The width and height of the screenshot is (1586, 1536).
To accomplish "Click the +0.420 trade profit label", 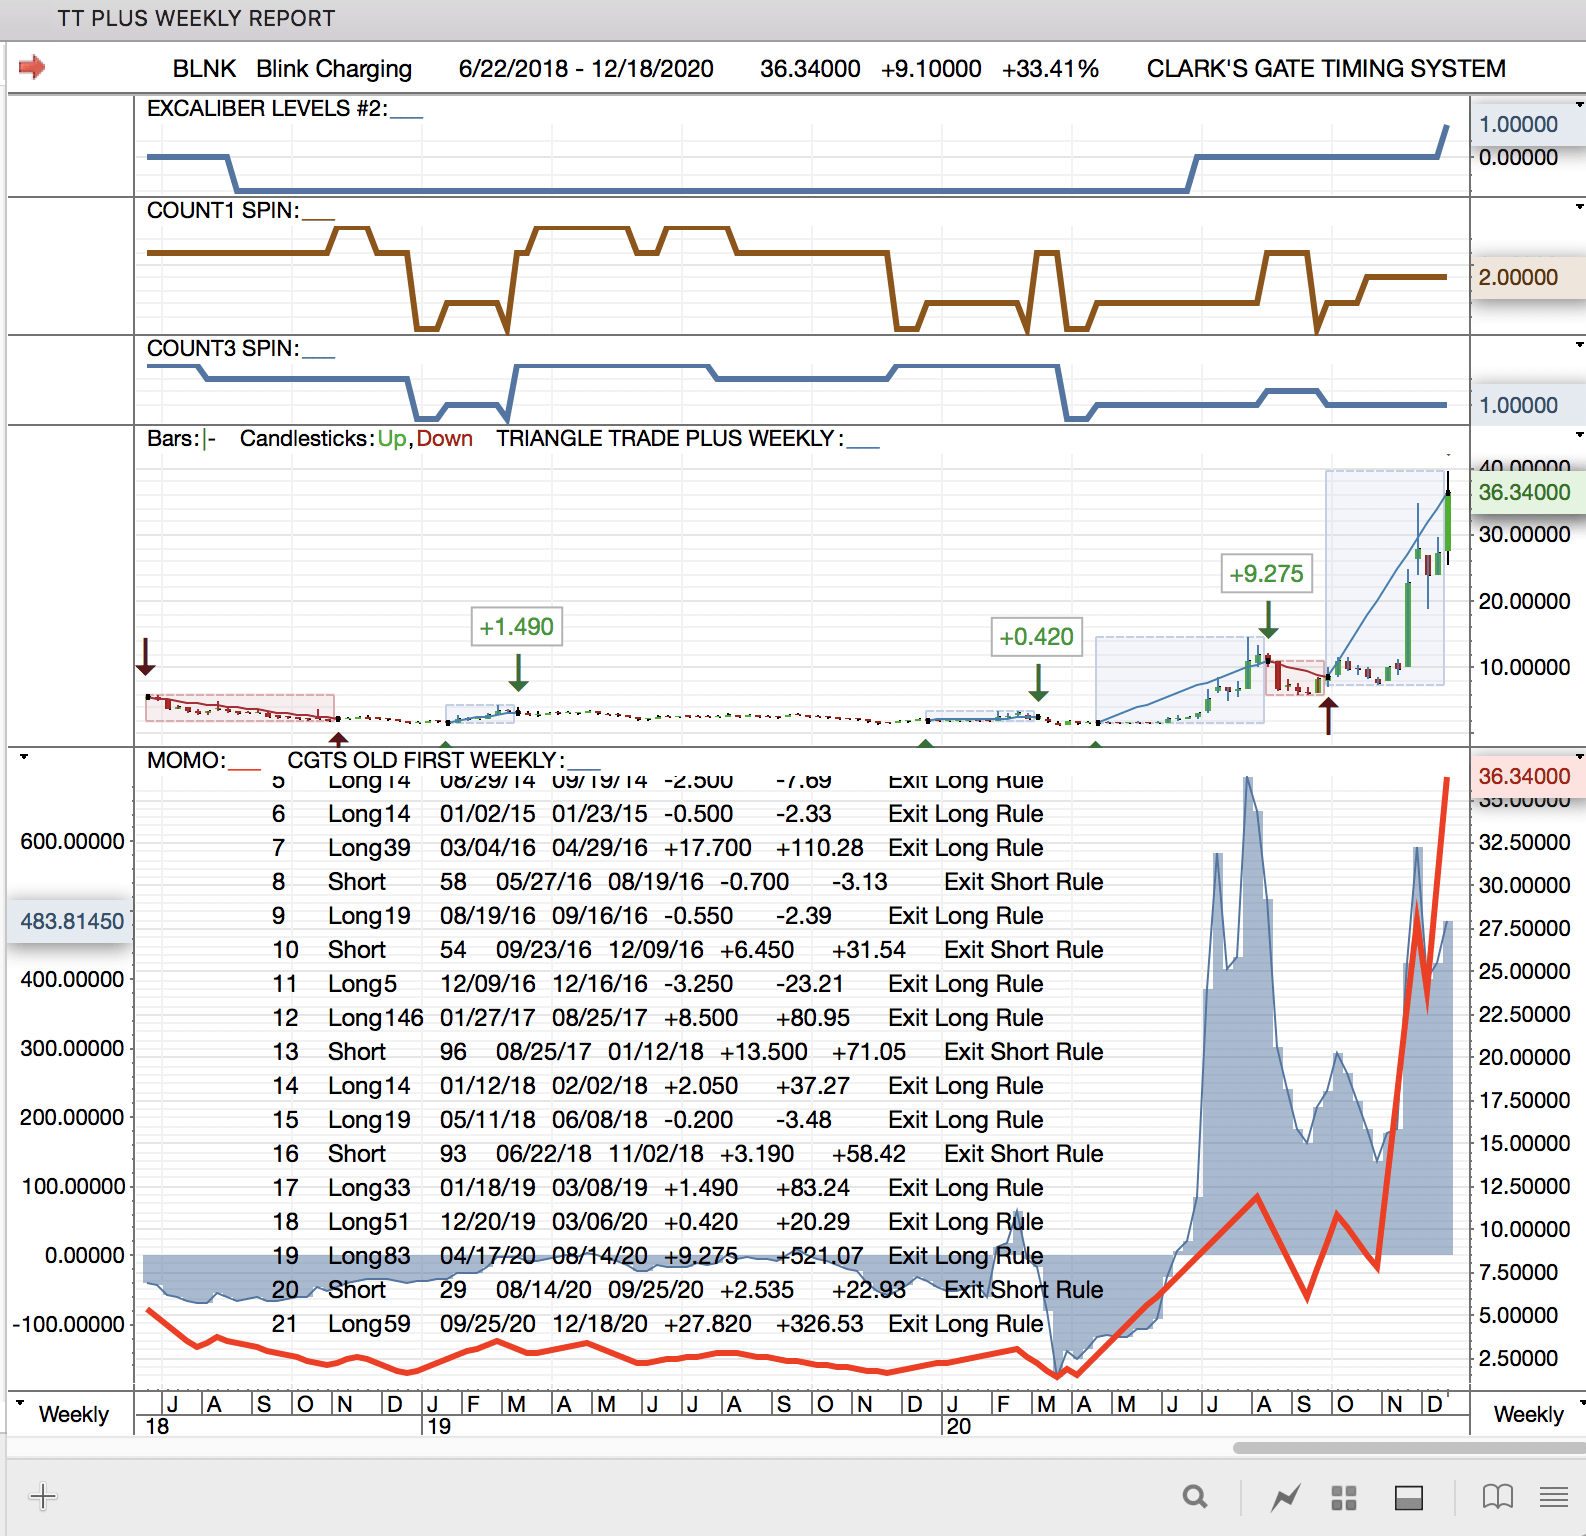I will [1036, 637].
